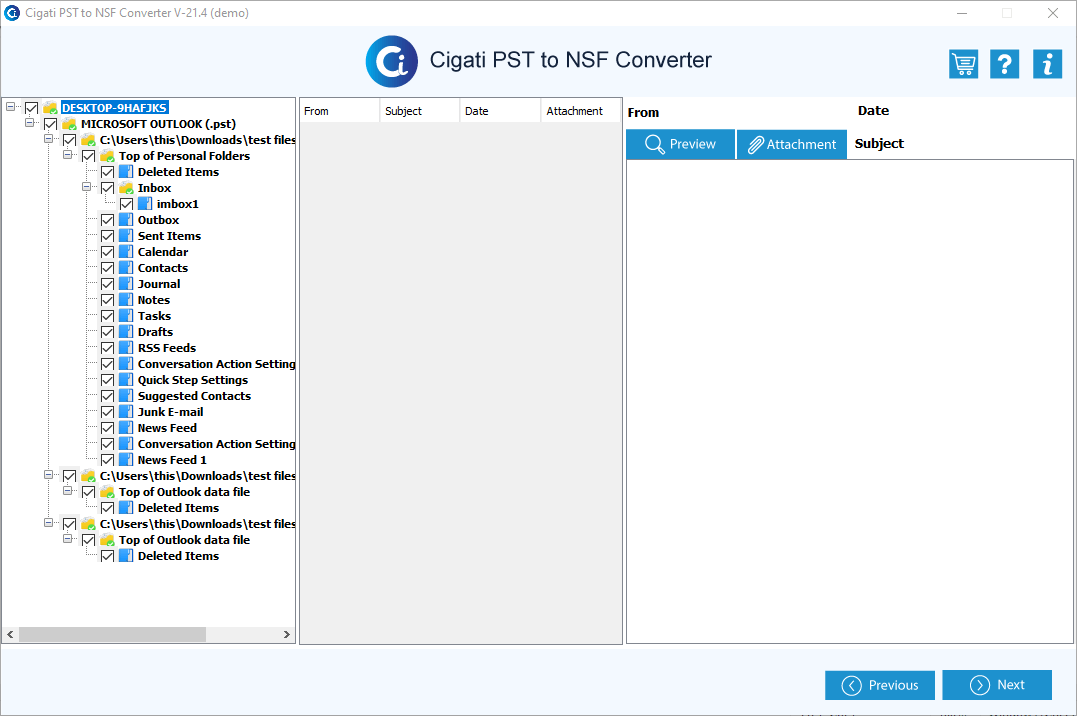
Task: Open the shopping cart purchase icon
Action: (x=964, y=65)
